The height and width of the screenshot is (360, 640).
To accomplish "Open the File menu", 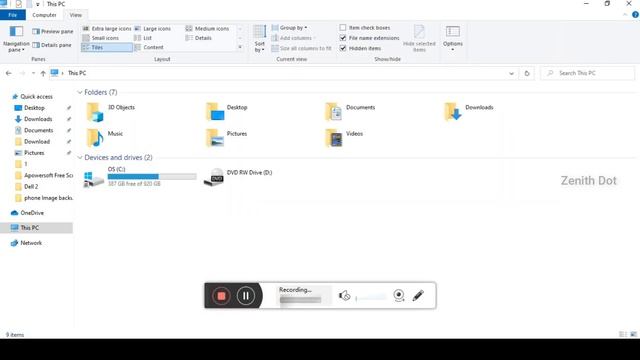I will [13, 15].
